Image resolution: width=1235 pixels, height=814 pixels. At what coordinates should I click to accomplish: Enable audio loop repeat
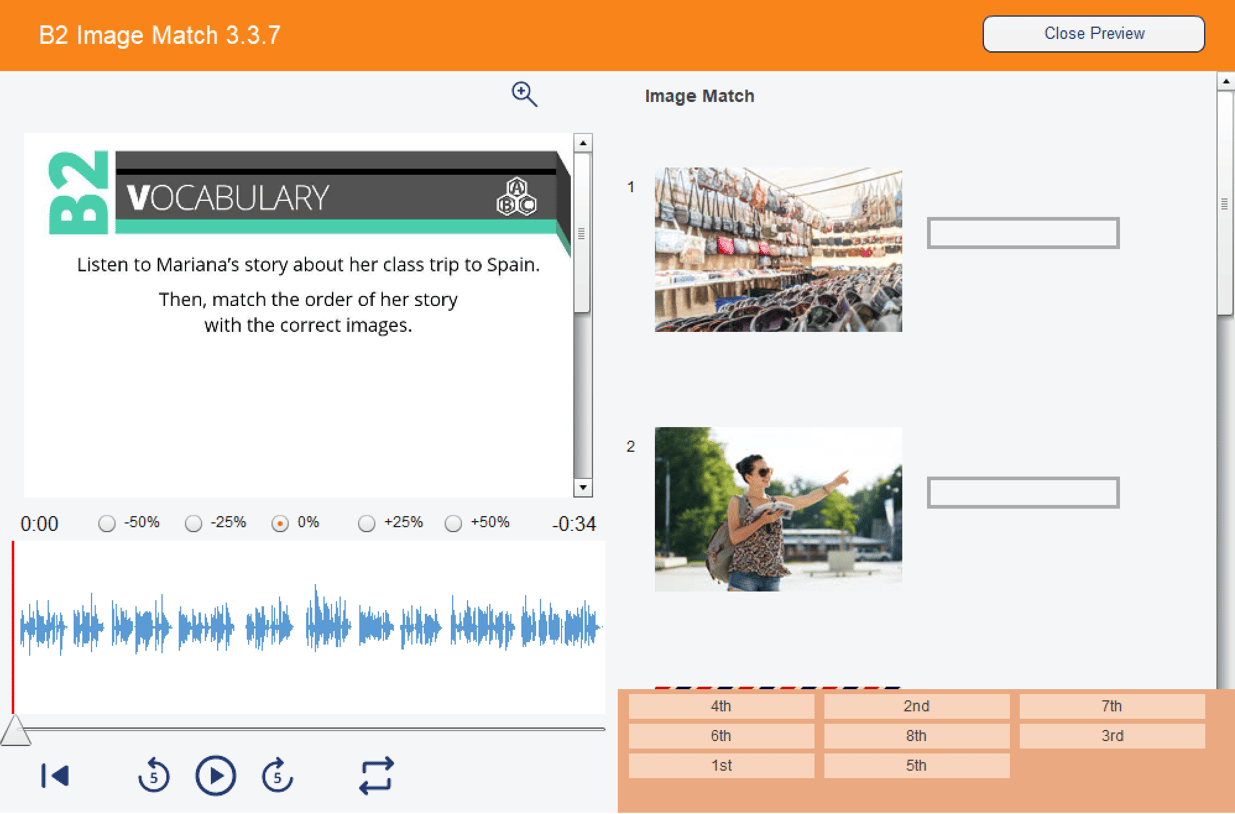click(x=376, y=775)
